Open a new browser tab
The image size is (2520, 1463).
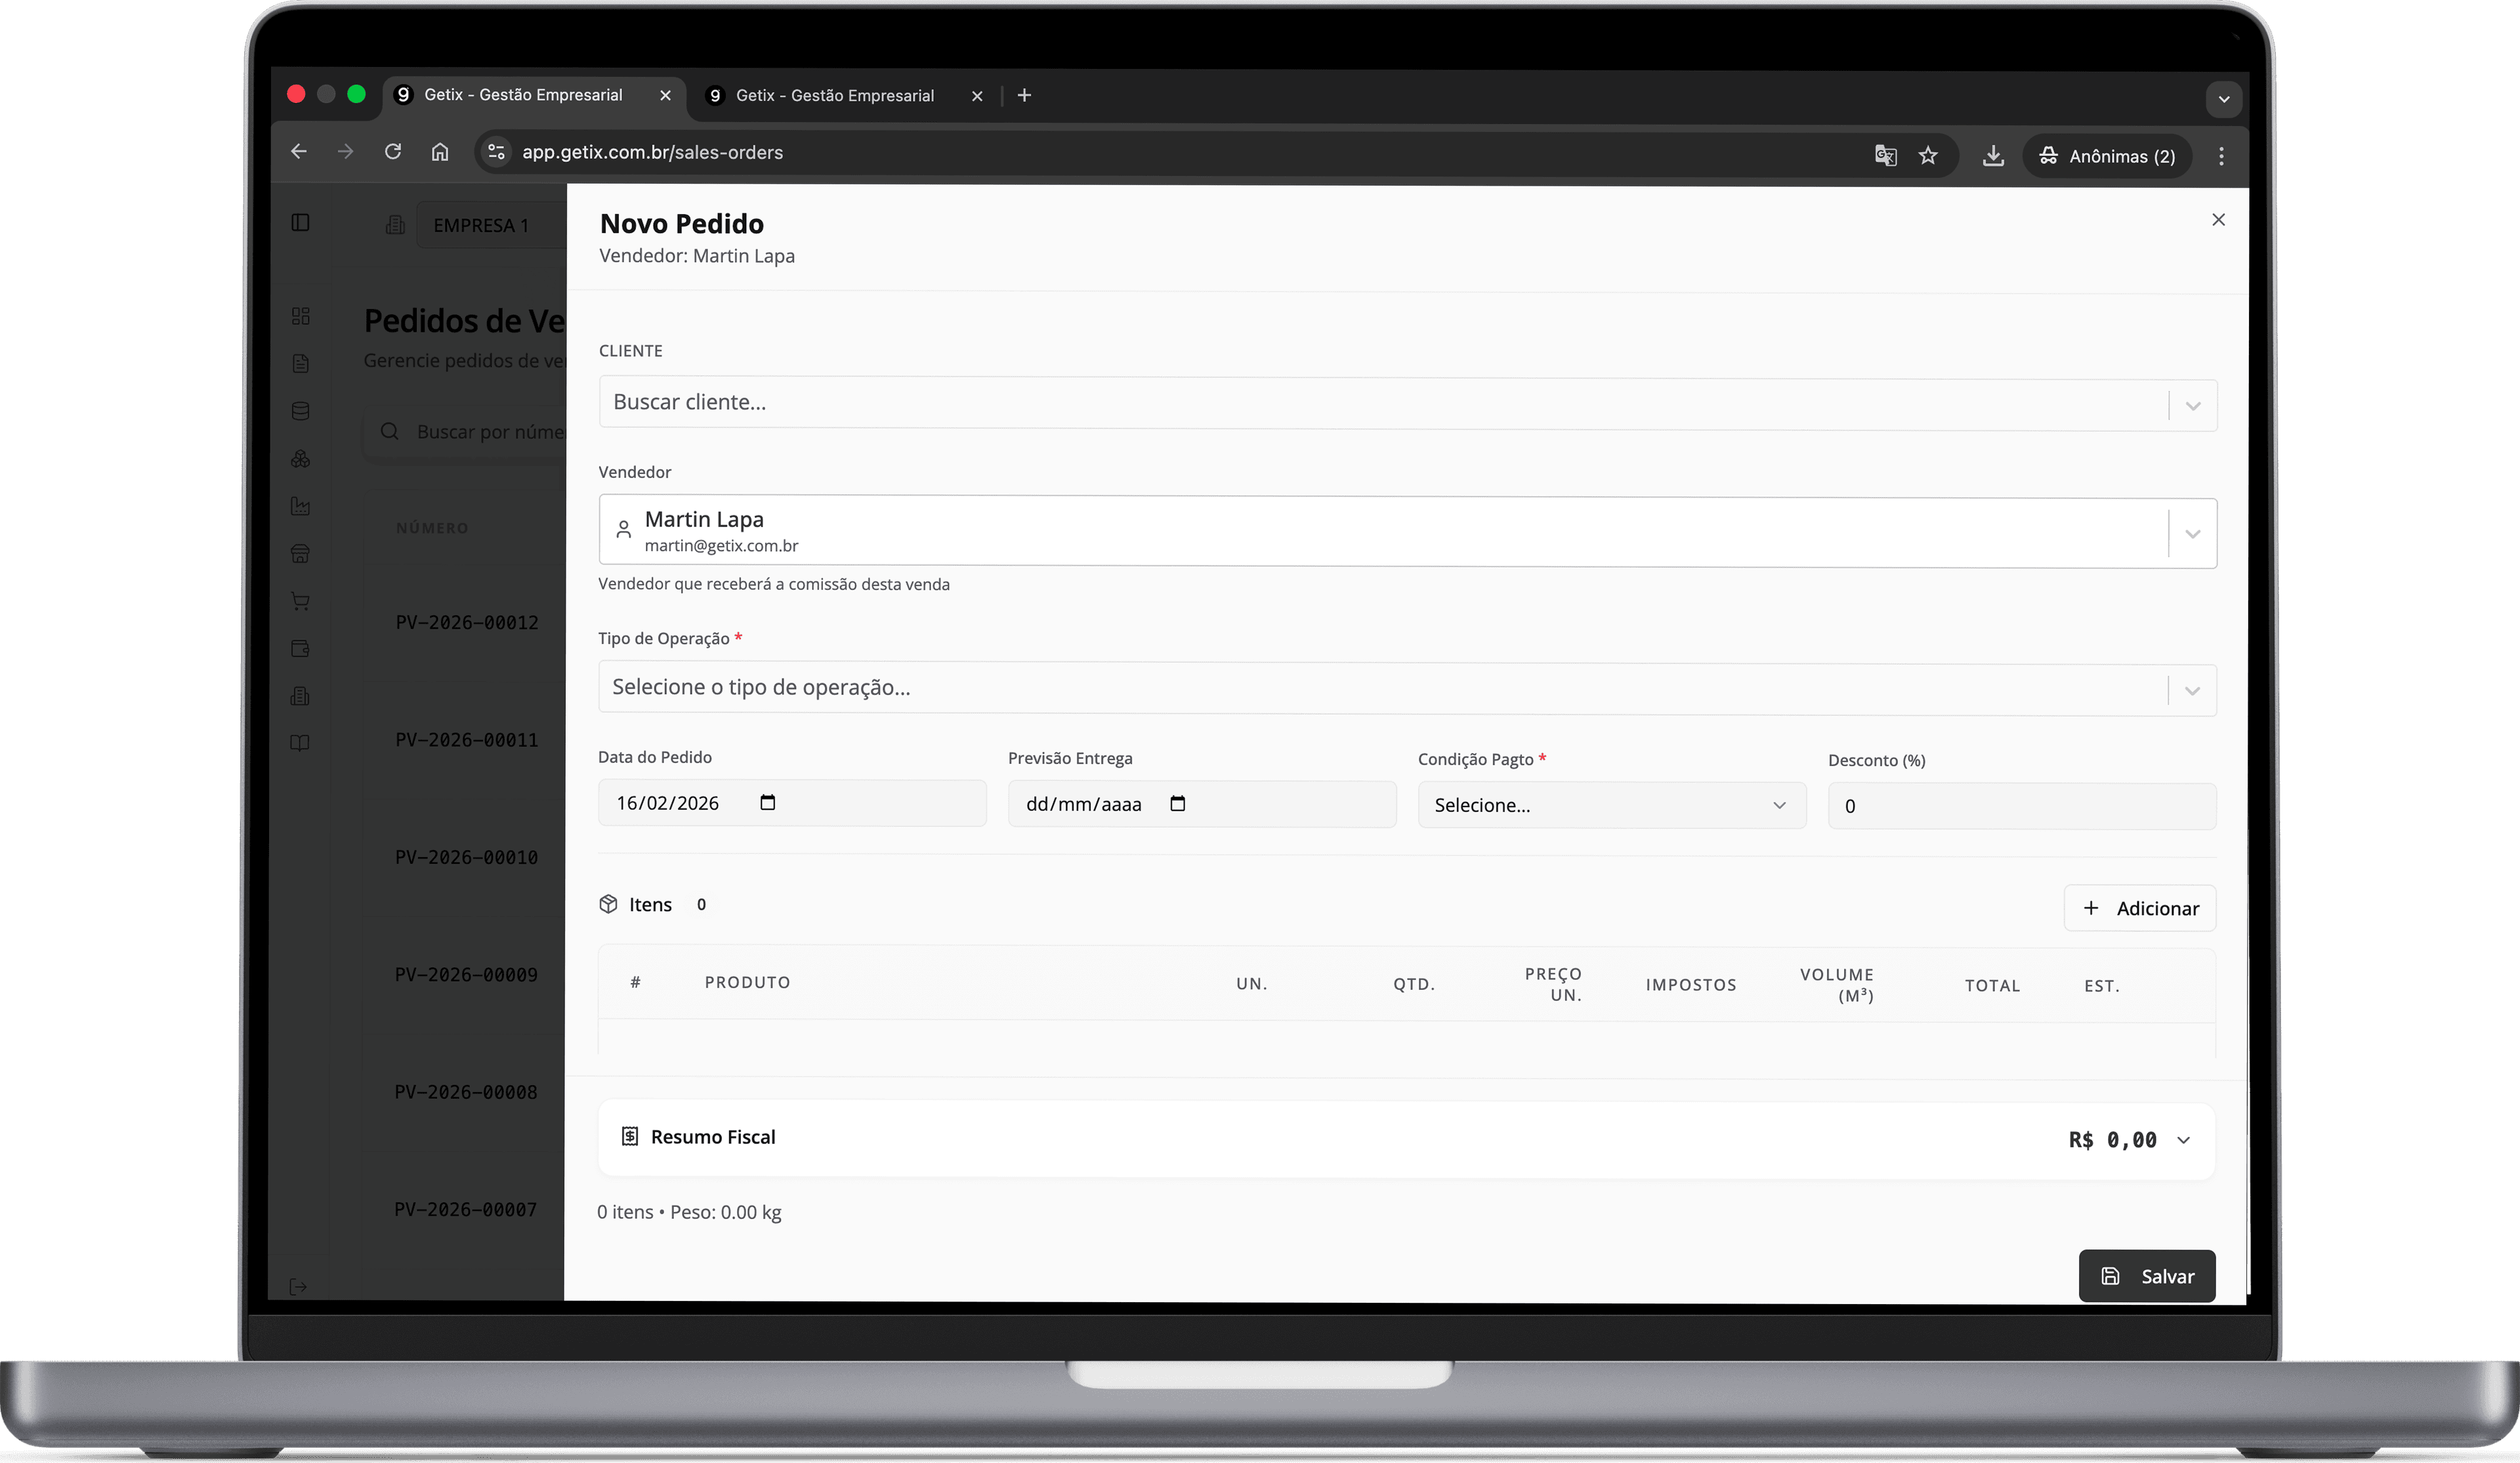click(x=1024, y=96)
